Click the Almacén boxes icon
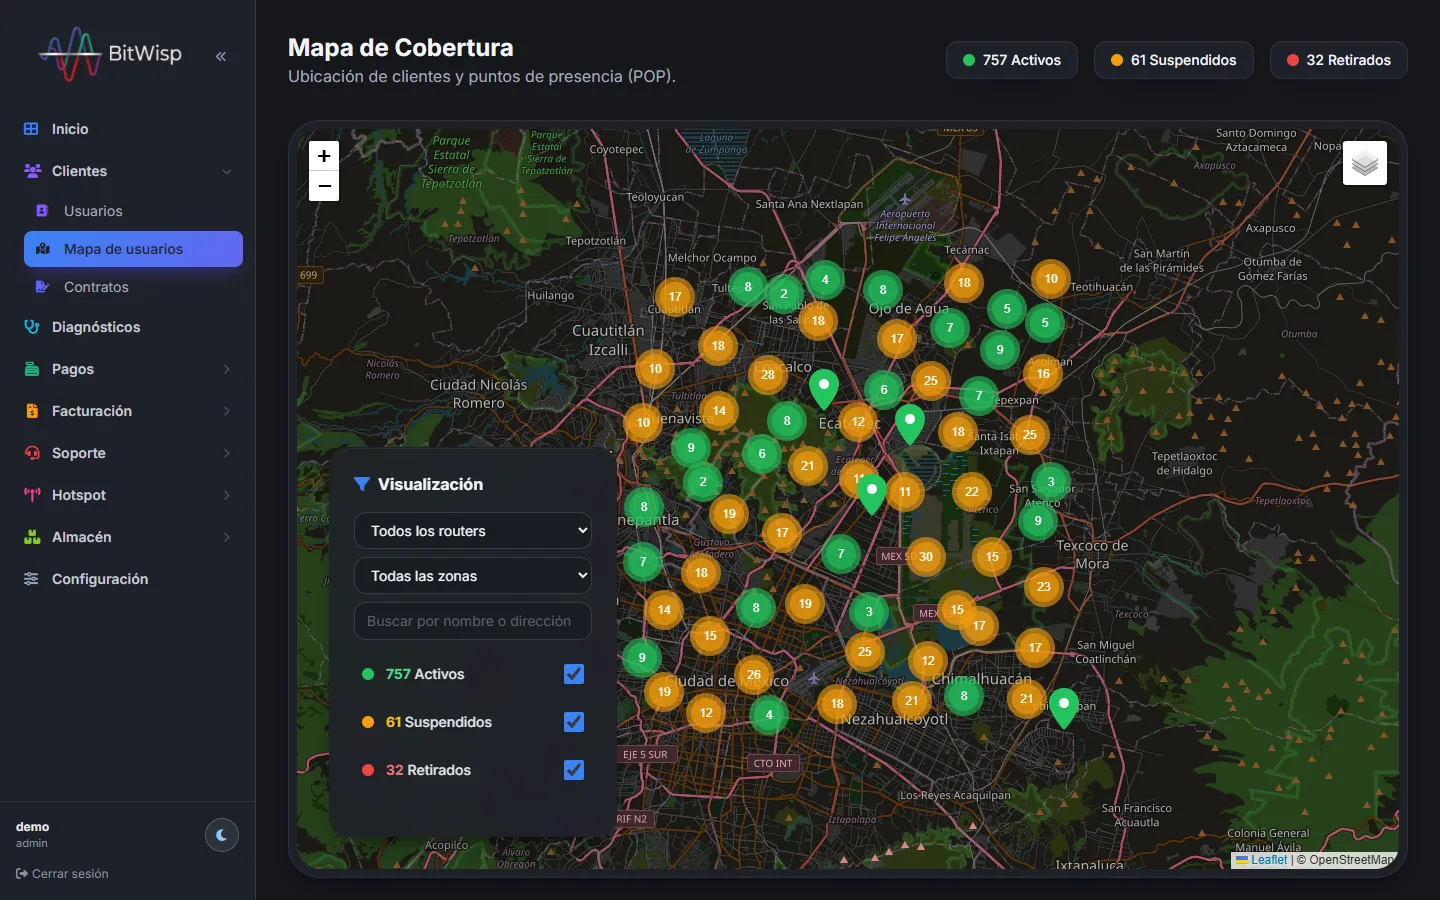Image resolution: width=1440 pixels, height=900 pixels. 31,537
